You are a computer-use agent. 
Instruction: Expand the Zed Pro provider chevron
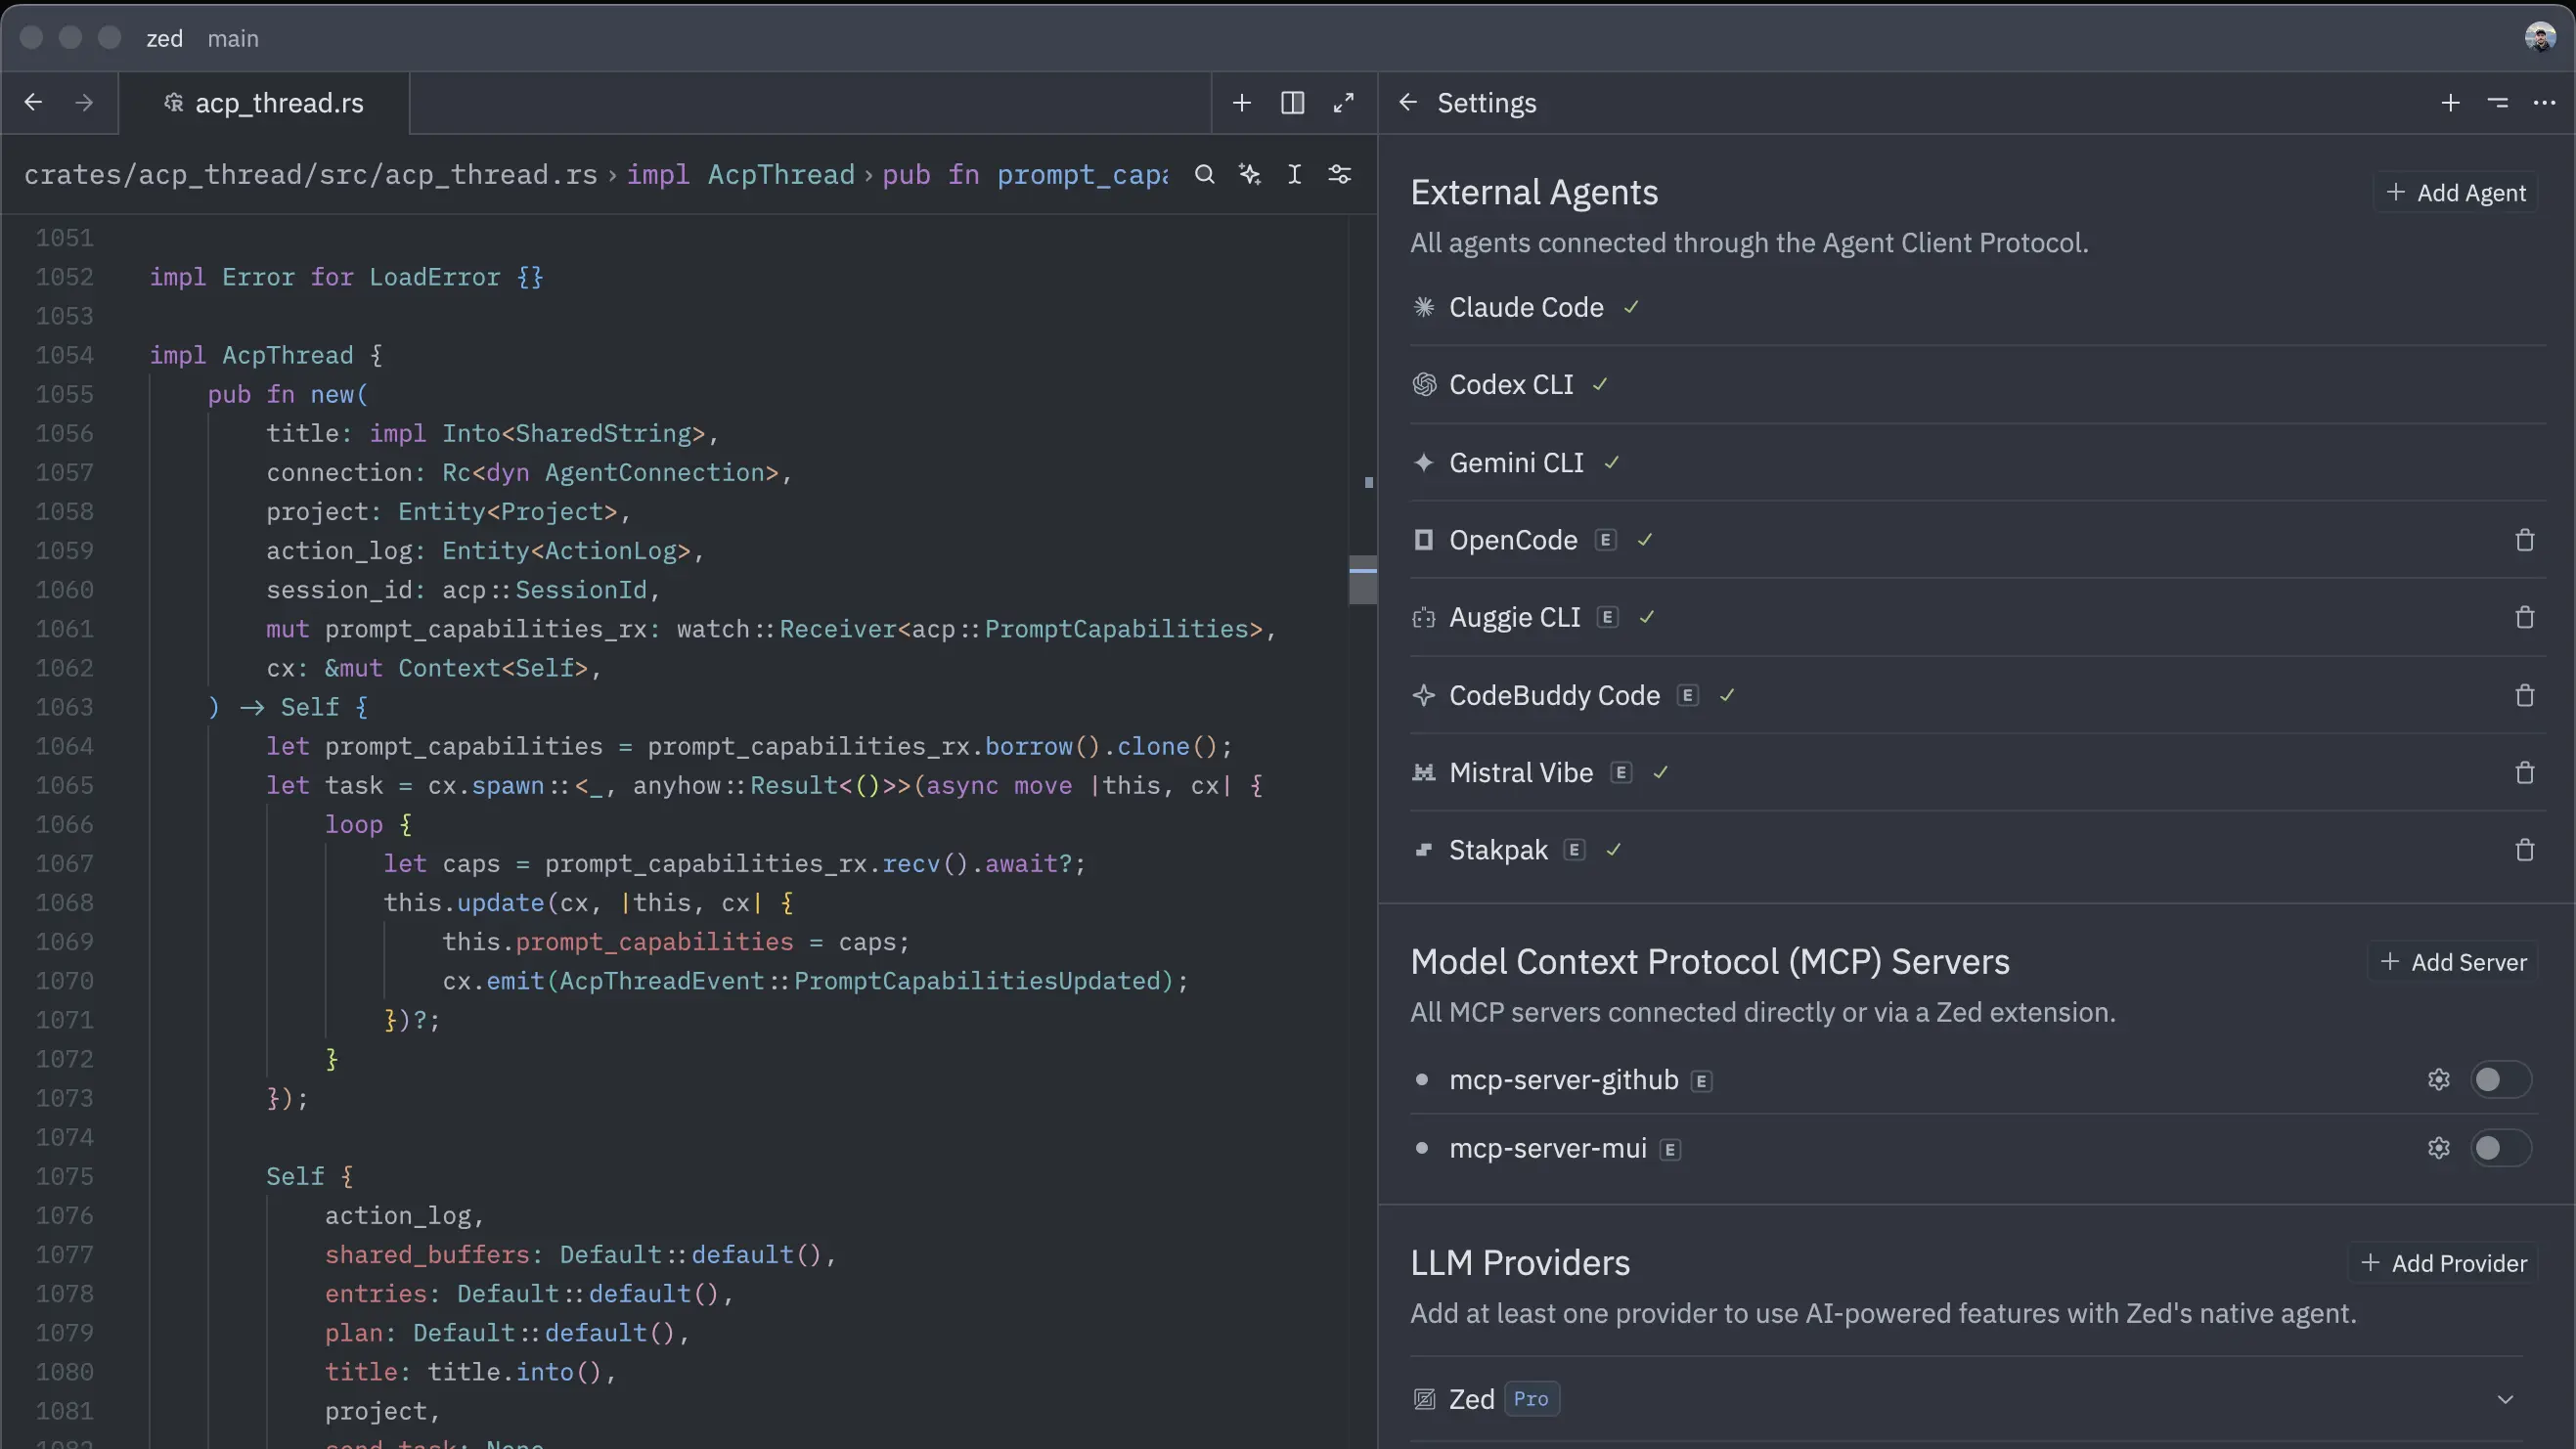[2504, 1399]
